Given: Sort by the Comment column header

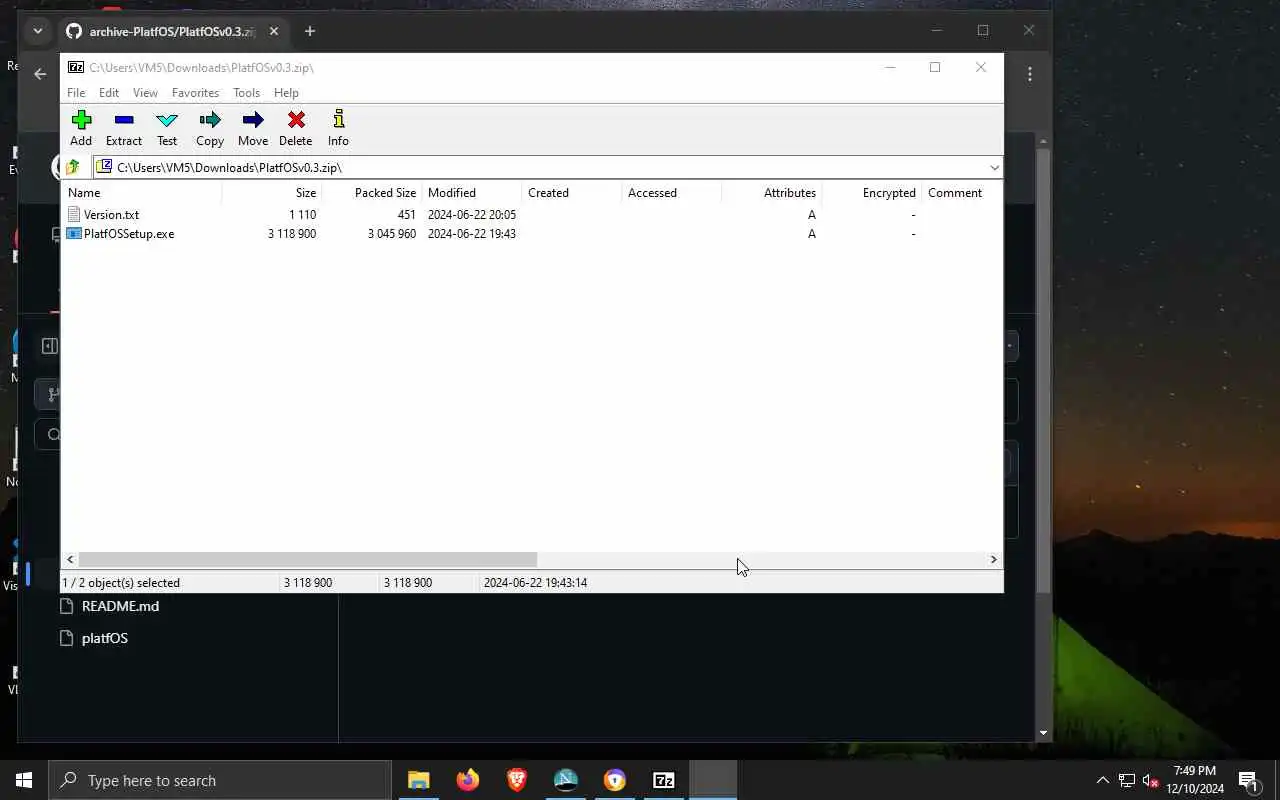Looking at the screenshot, I should [x=961, y=193].
